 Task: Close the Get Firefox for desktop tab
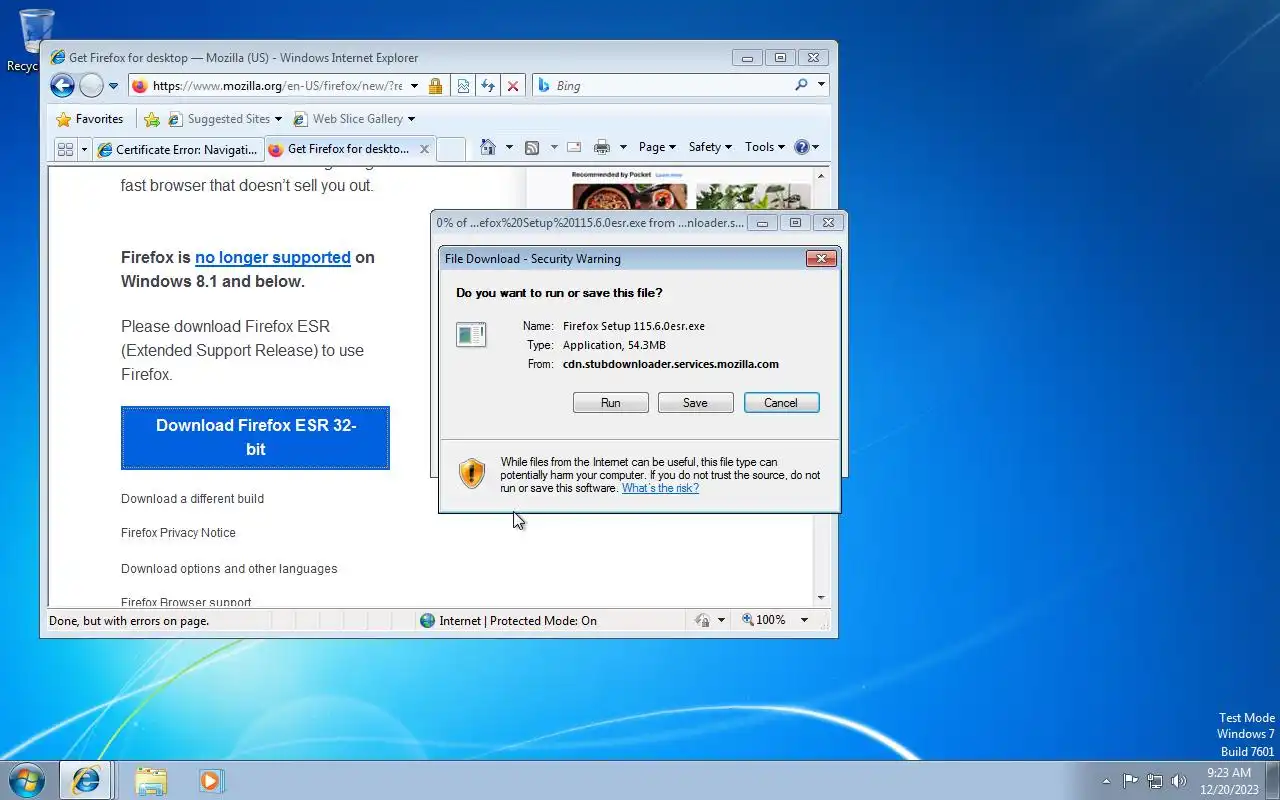[424, 149]
